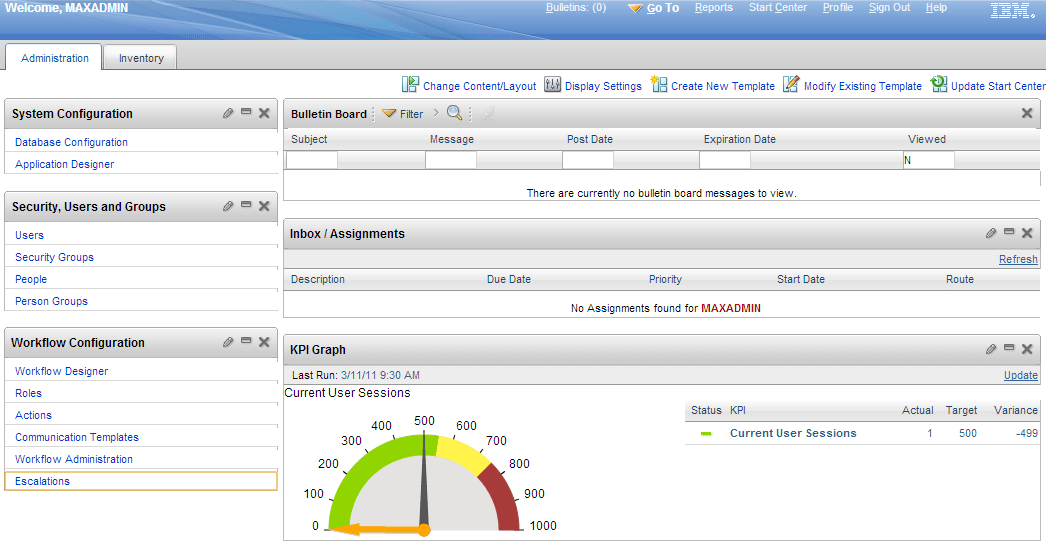Edit the KPI Graph portlet

pos(991,348)
